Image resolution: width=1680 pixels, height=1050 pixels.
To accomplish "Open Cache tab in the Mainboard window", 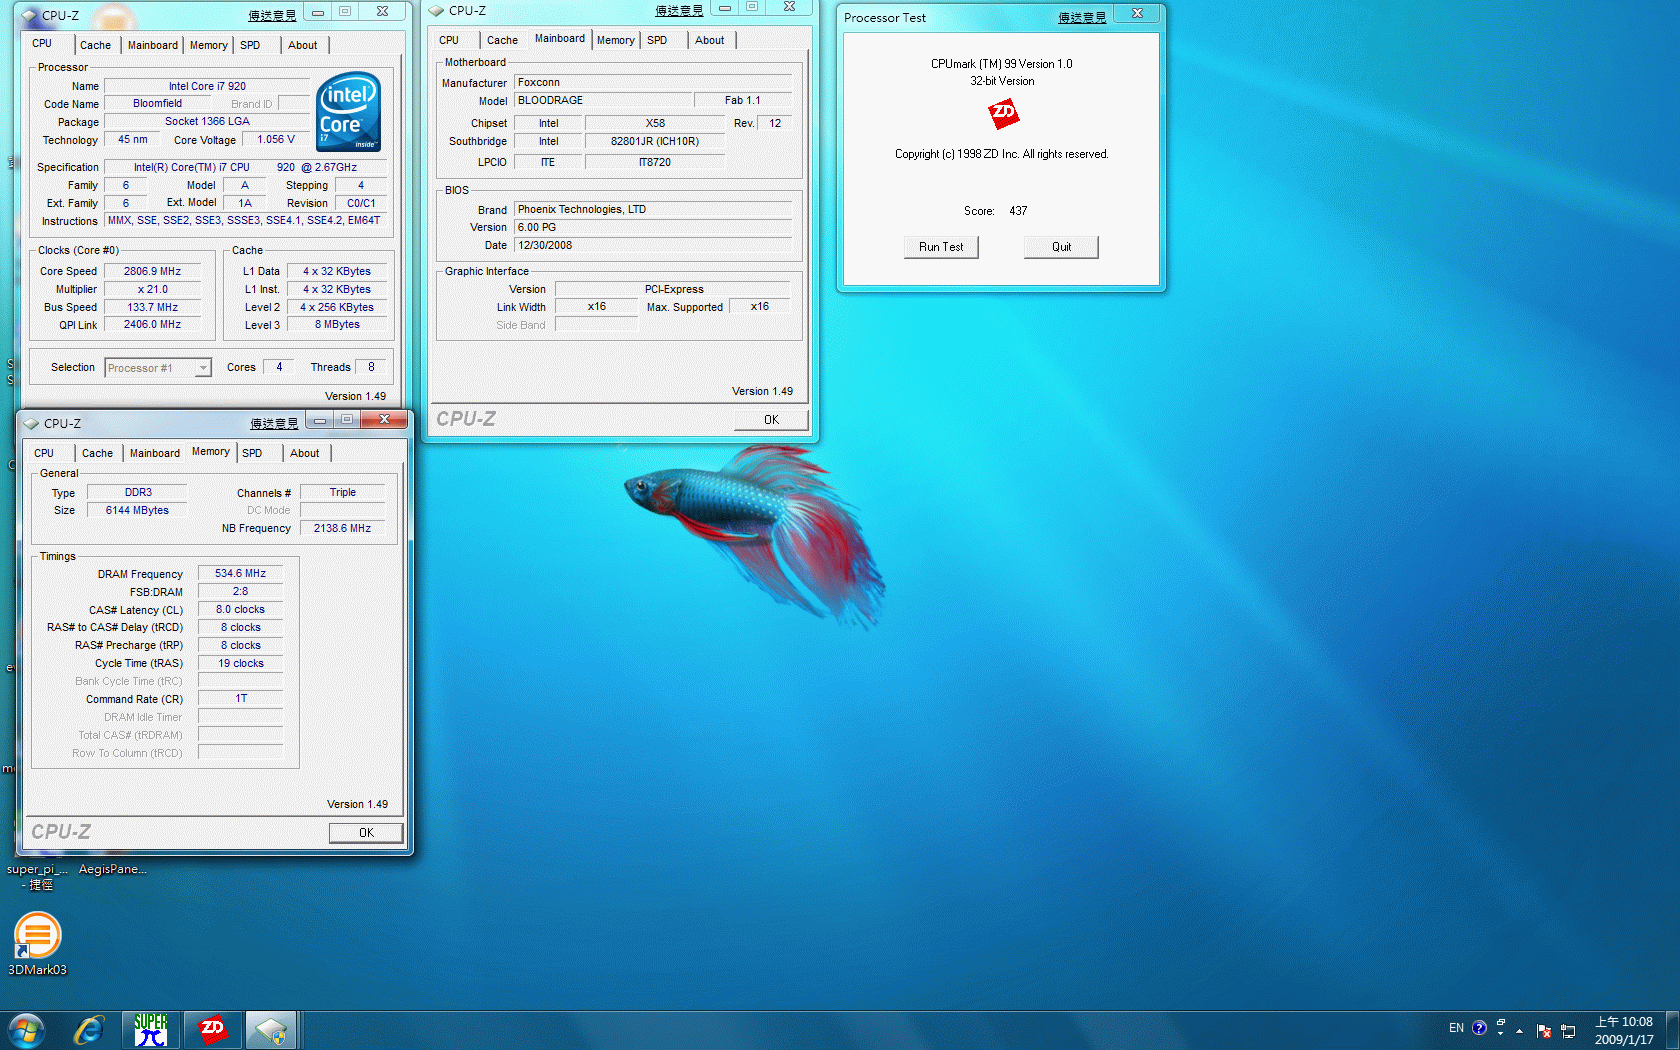I will [x=502, y=40].
